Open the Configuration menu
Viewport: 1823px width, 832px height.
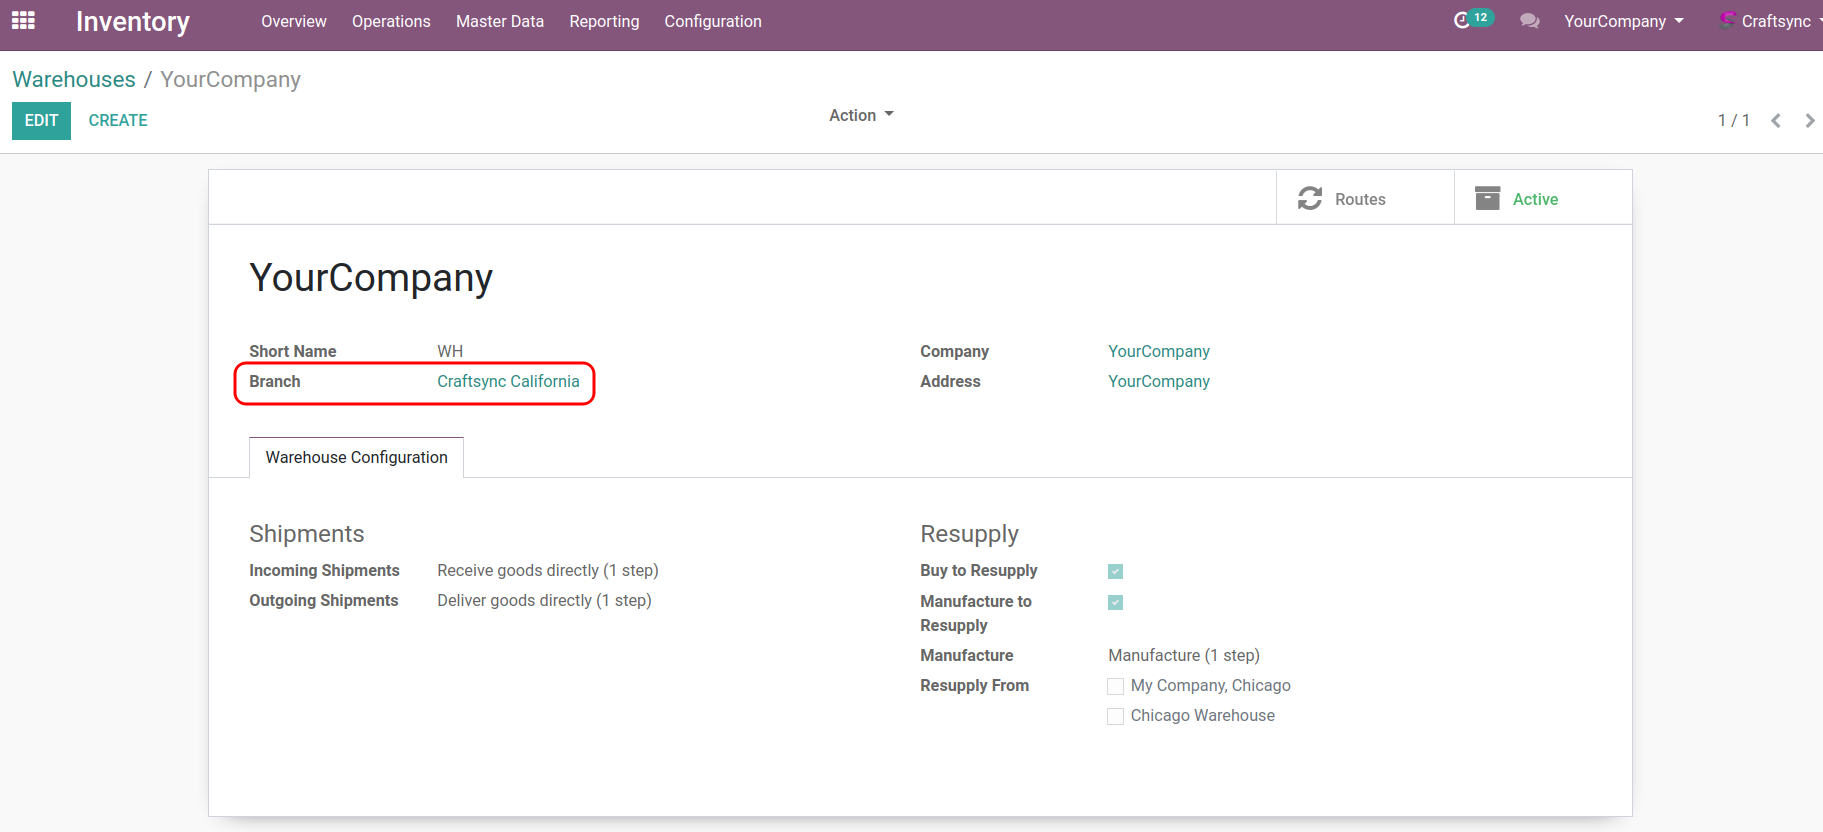712,21
